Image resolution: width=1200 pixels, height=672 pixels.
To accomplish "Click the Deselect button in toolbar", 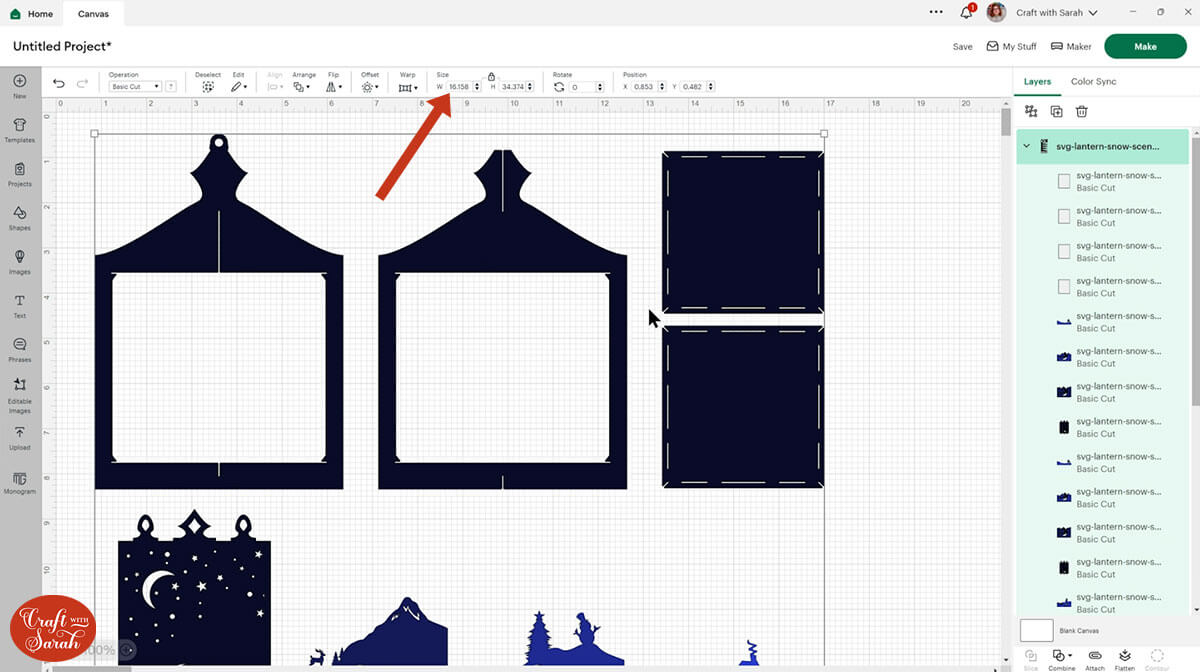I will point(208,86).
